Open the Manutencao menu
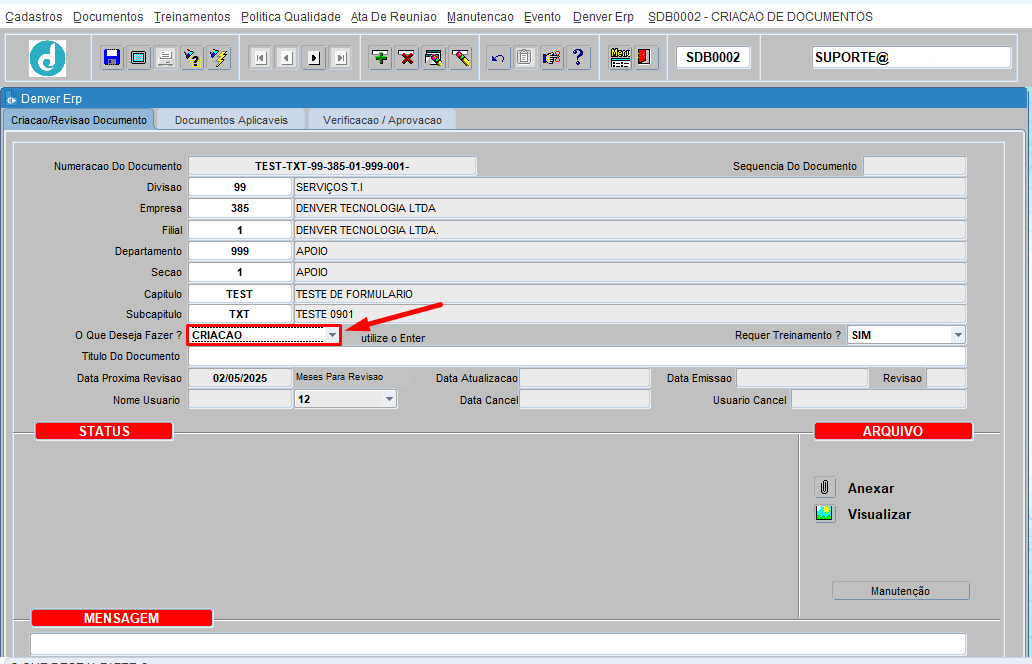Screen dimensions: 1032x664 click(480, 16)
